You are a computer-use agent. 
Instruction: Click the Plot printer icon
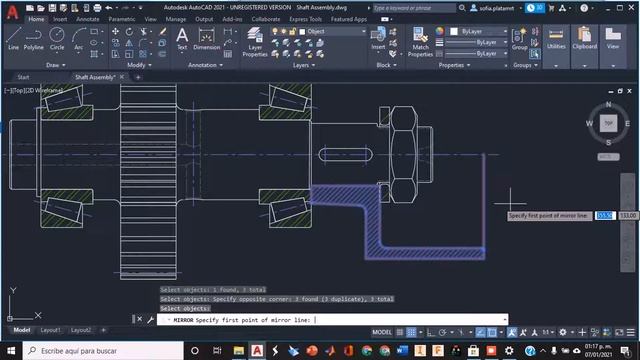click(x=97, y=8)
